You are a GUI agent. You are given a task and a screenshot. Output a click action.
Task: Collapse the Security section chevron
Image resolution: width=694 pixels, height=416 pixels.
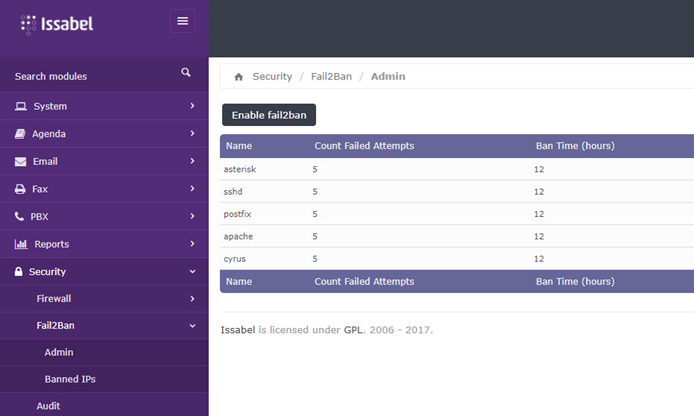[x=192, y=271]
